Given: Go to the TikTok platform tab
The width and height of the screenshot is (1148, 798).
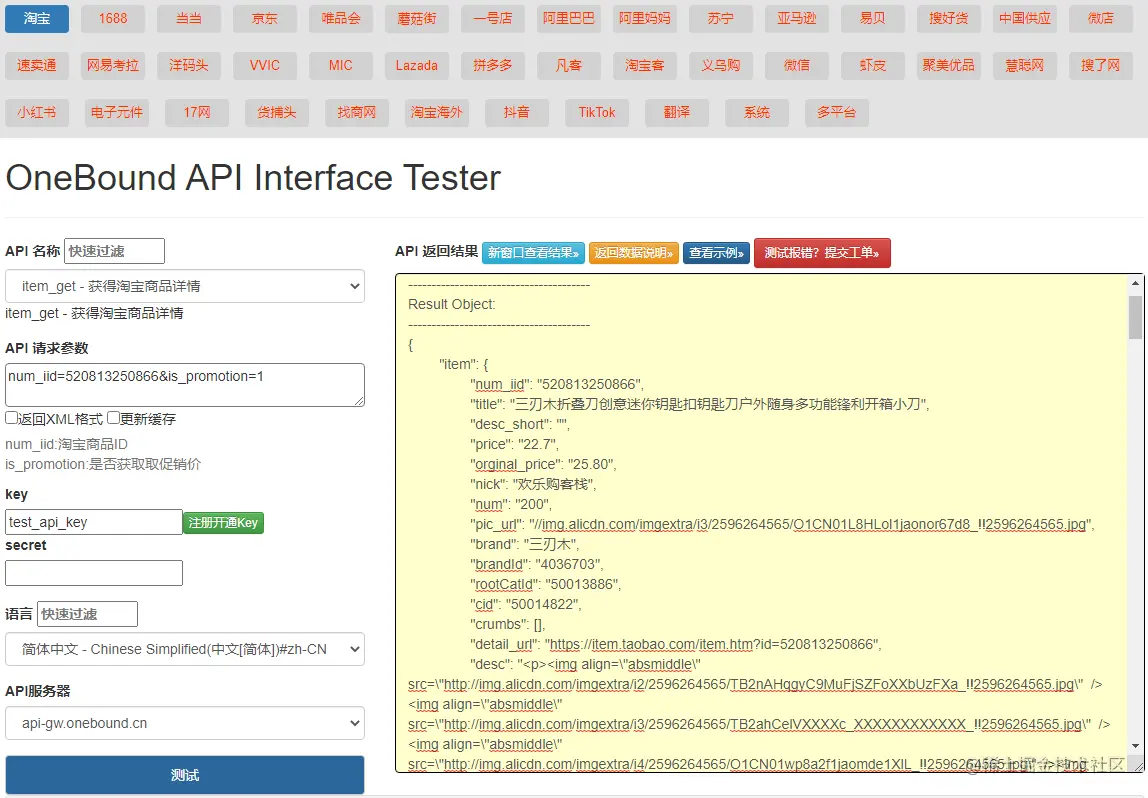Looking at the screenshot, I should [x=597, y=112].
